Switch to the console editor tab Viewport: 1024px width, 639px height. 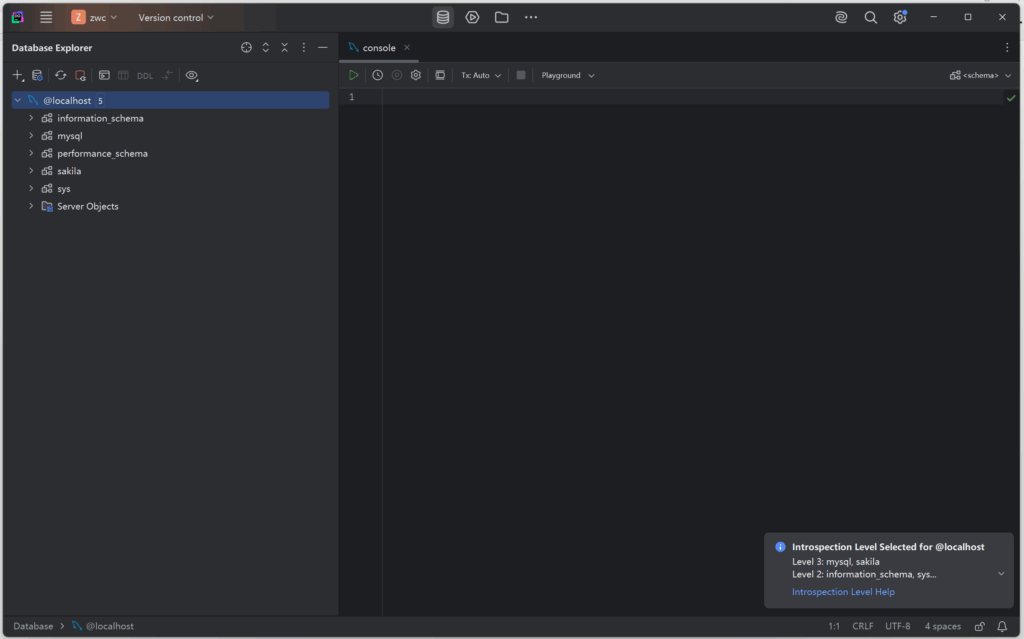point(378,48)
